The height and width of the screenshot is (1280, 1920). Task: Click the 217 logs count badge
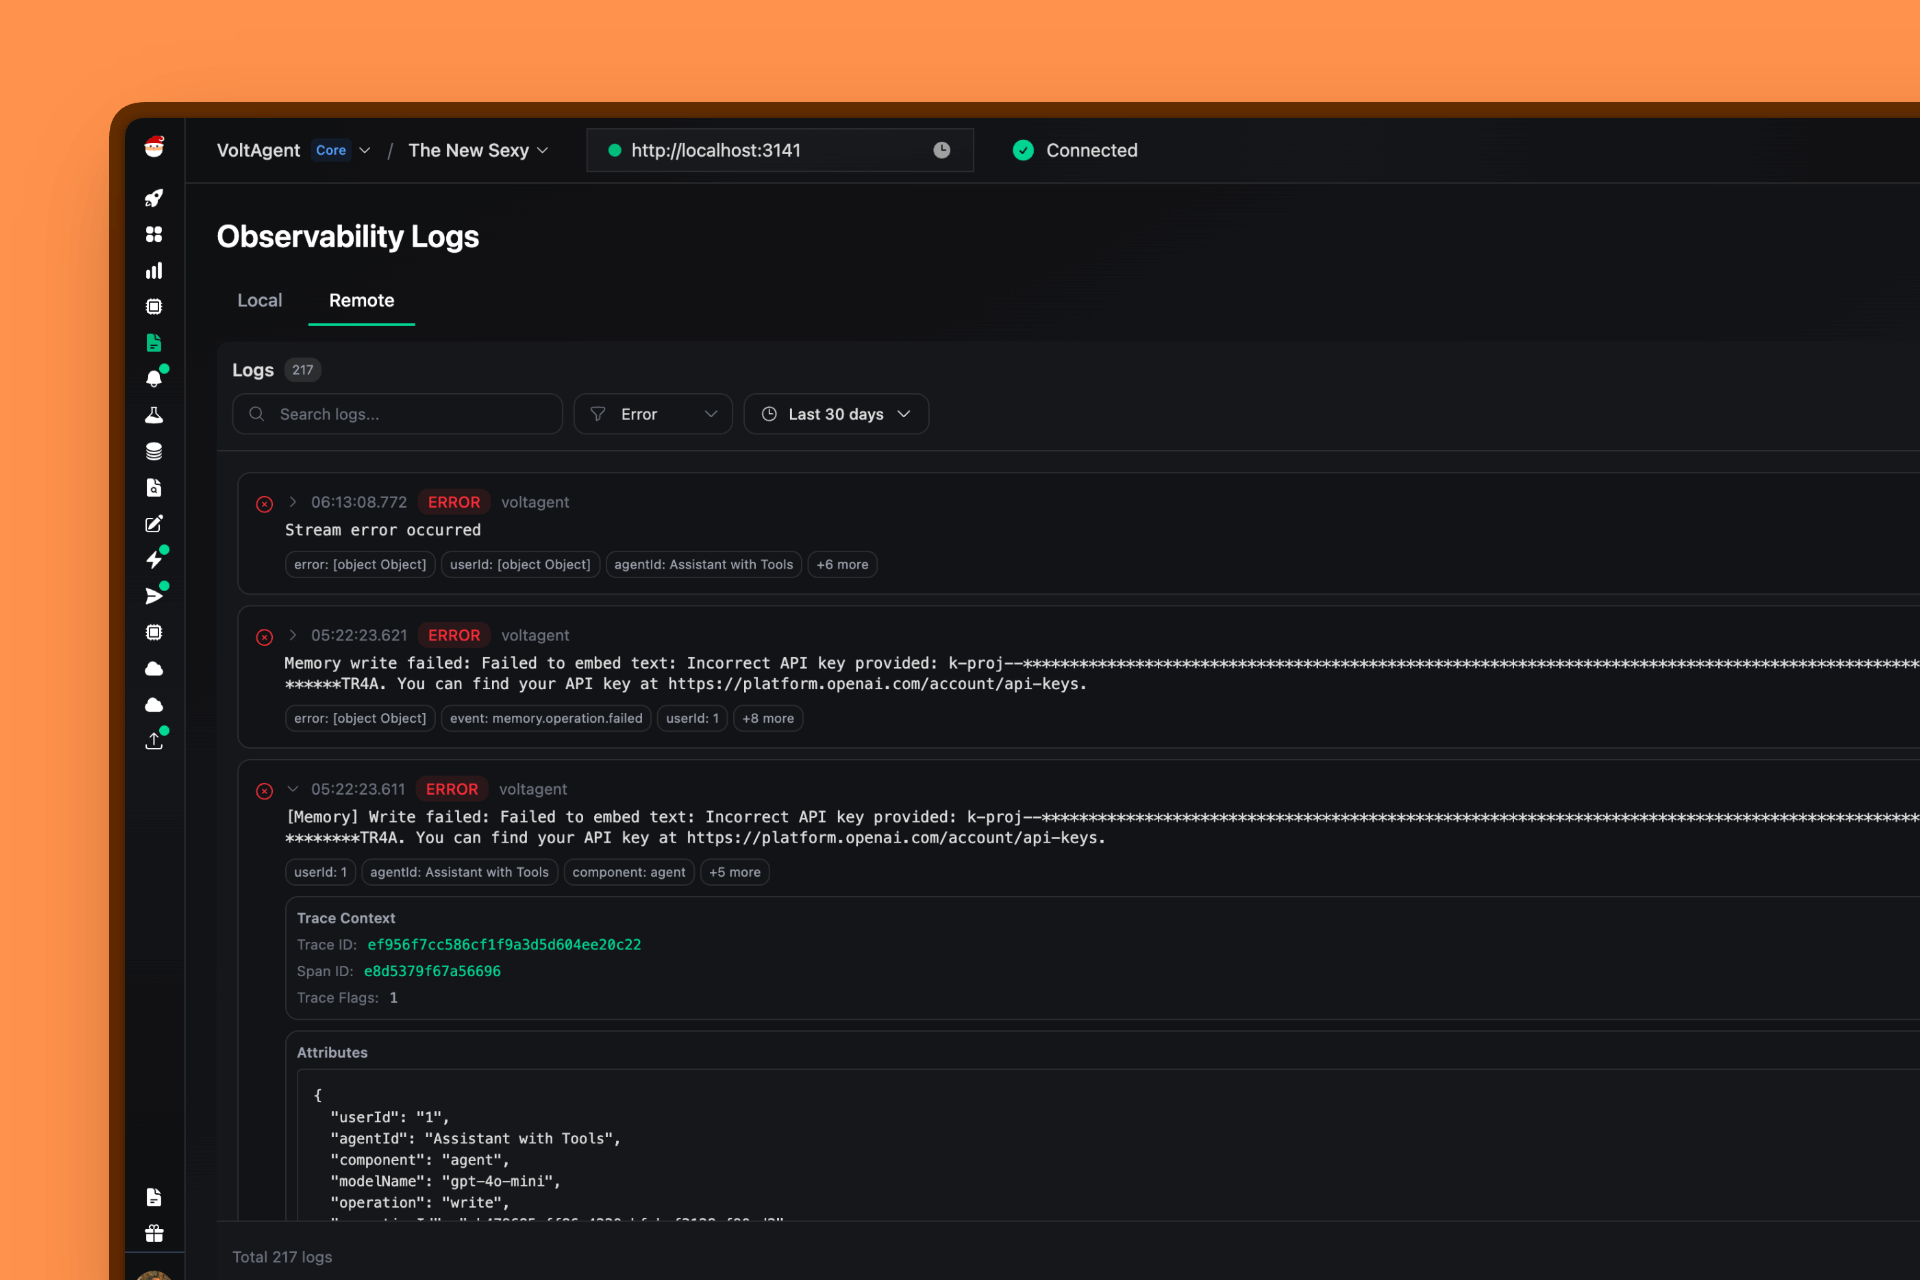tap(303, 370)
